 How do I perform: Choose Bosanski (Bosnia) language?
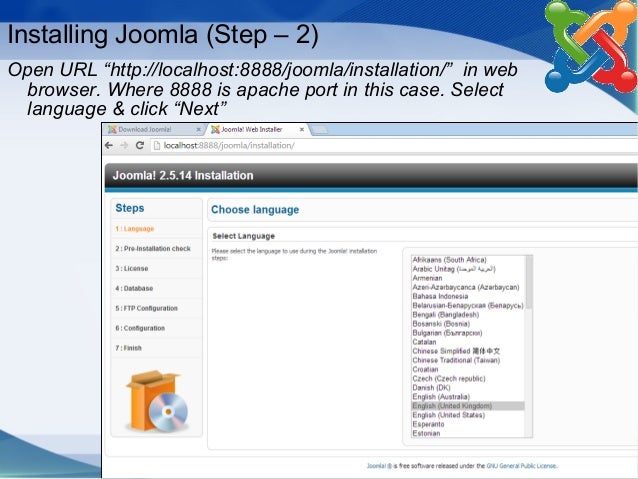(x=468, y=324)
